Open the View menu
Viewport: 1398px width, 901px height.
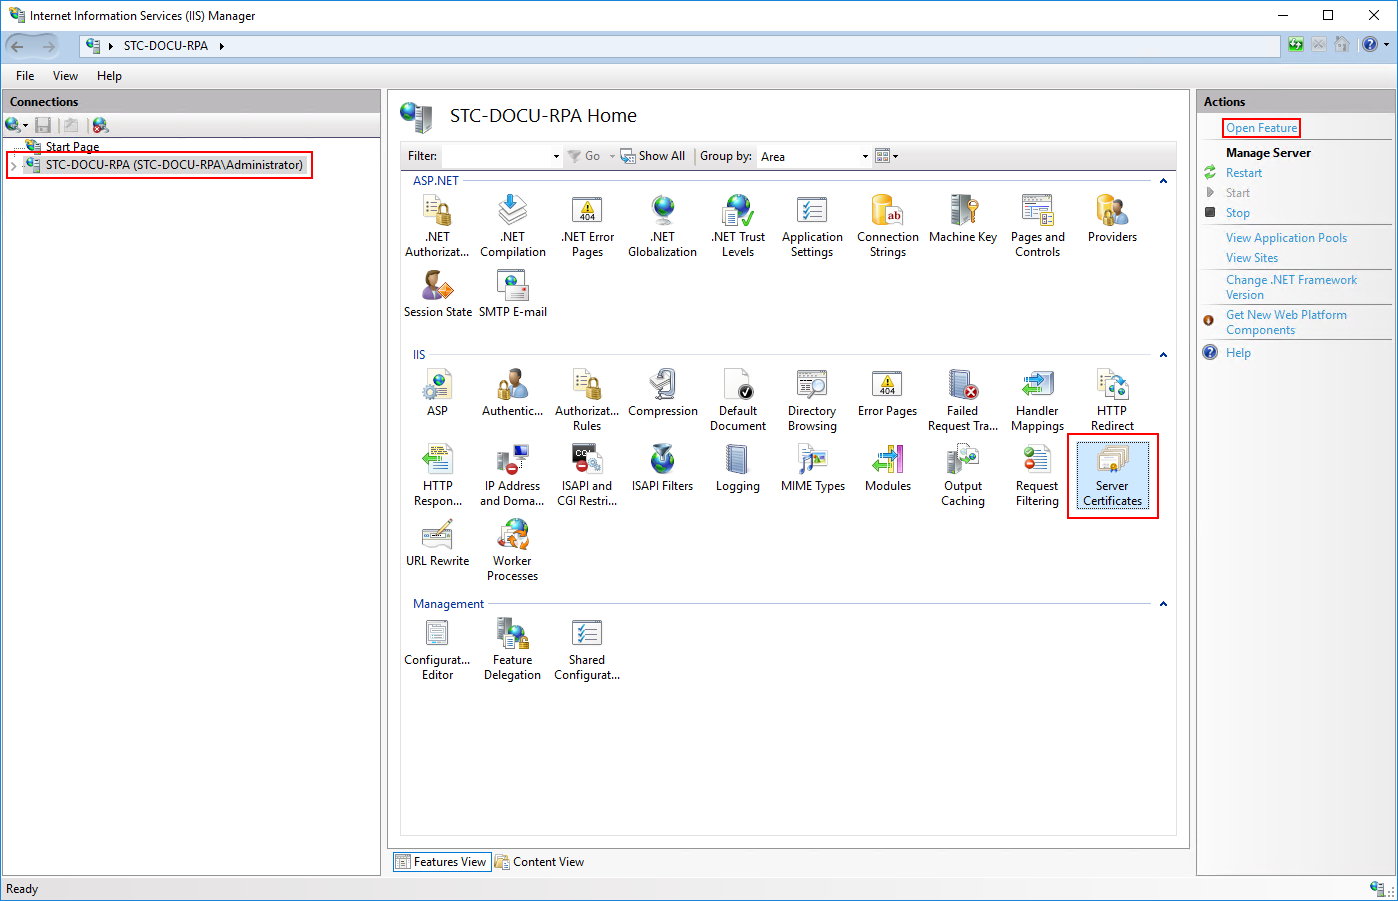(65, 75)
